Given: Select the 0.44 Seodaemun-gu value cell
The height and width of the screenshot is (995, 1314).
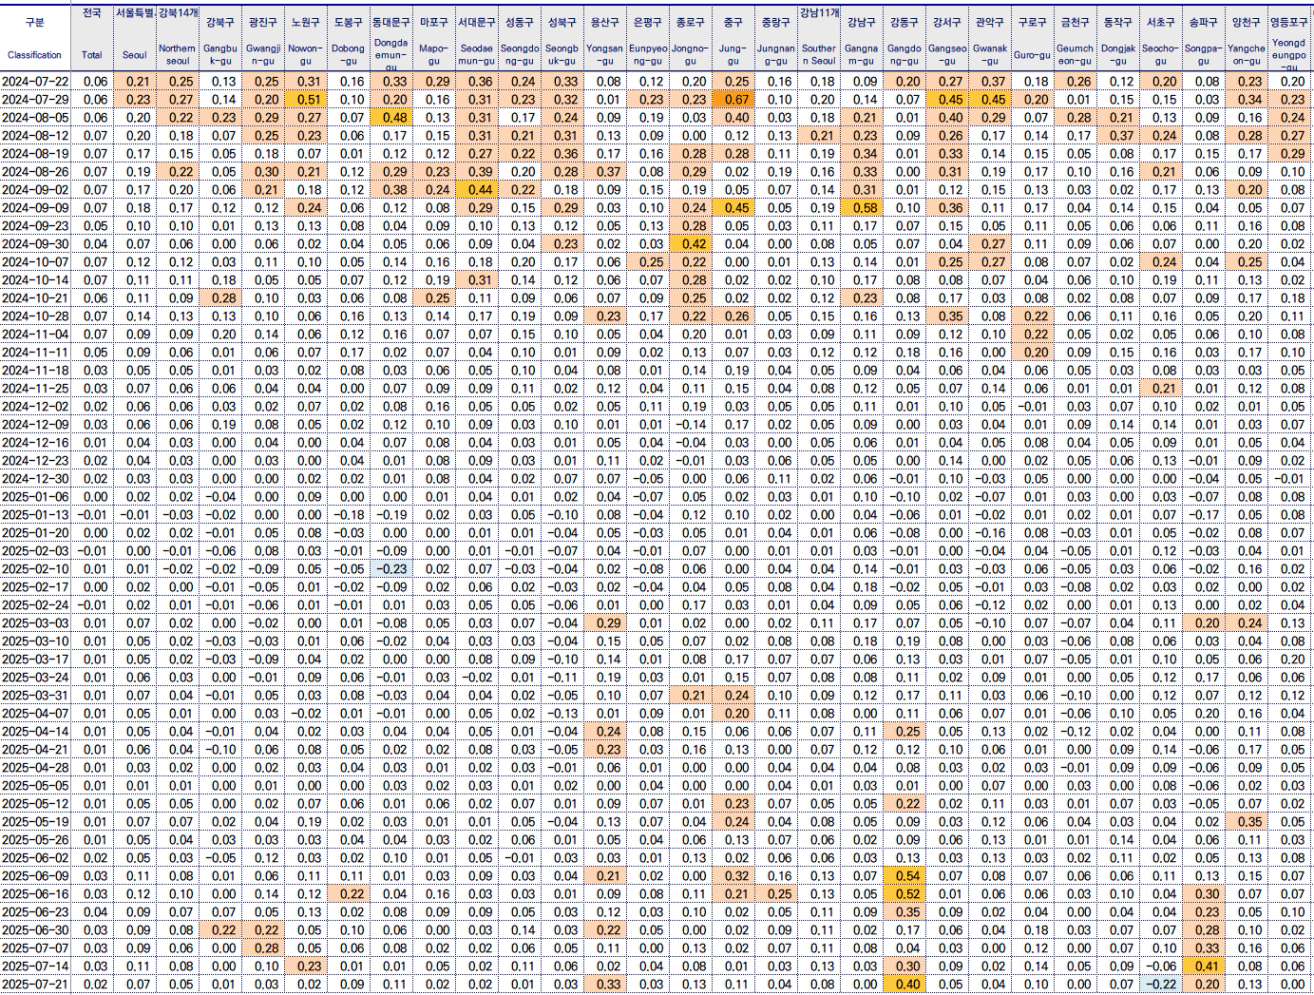Looking at the screenshot, I should pos(477,189).
